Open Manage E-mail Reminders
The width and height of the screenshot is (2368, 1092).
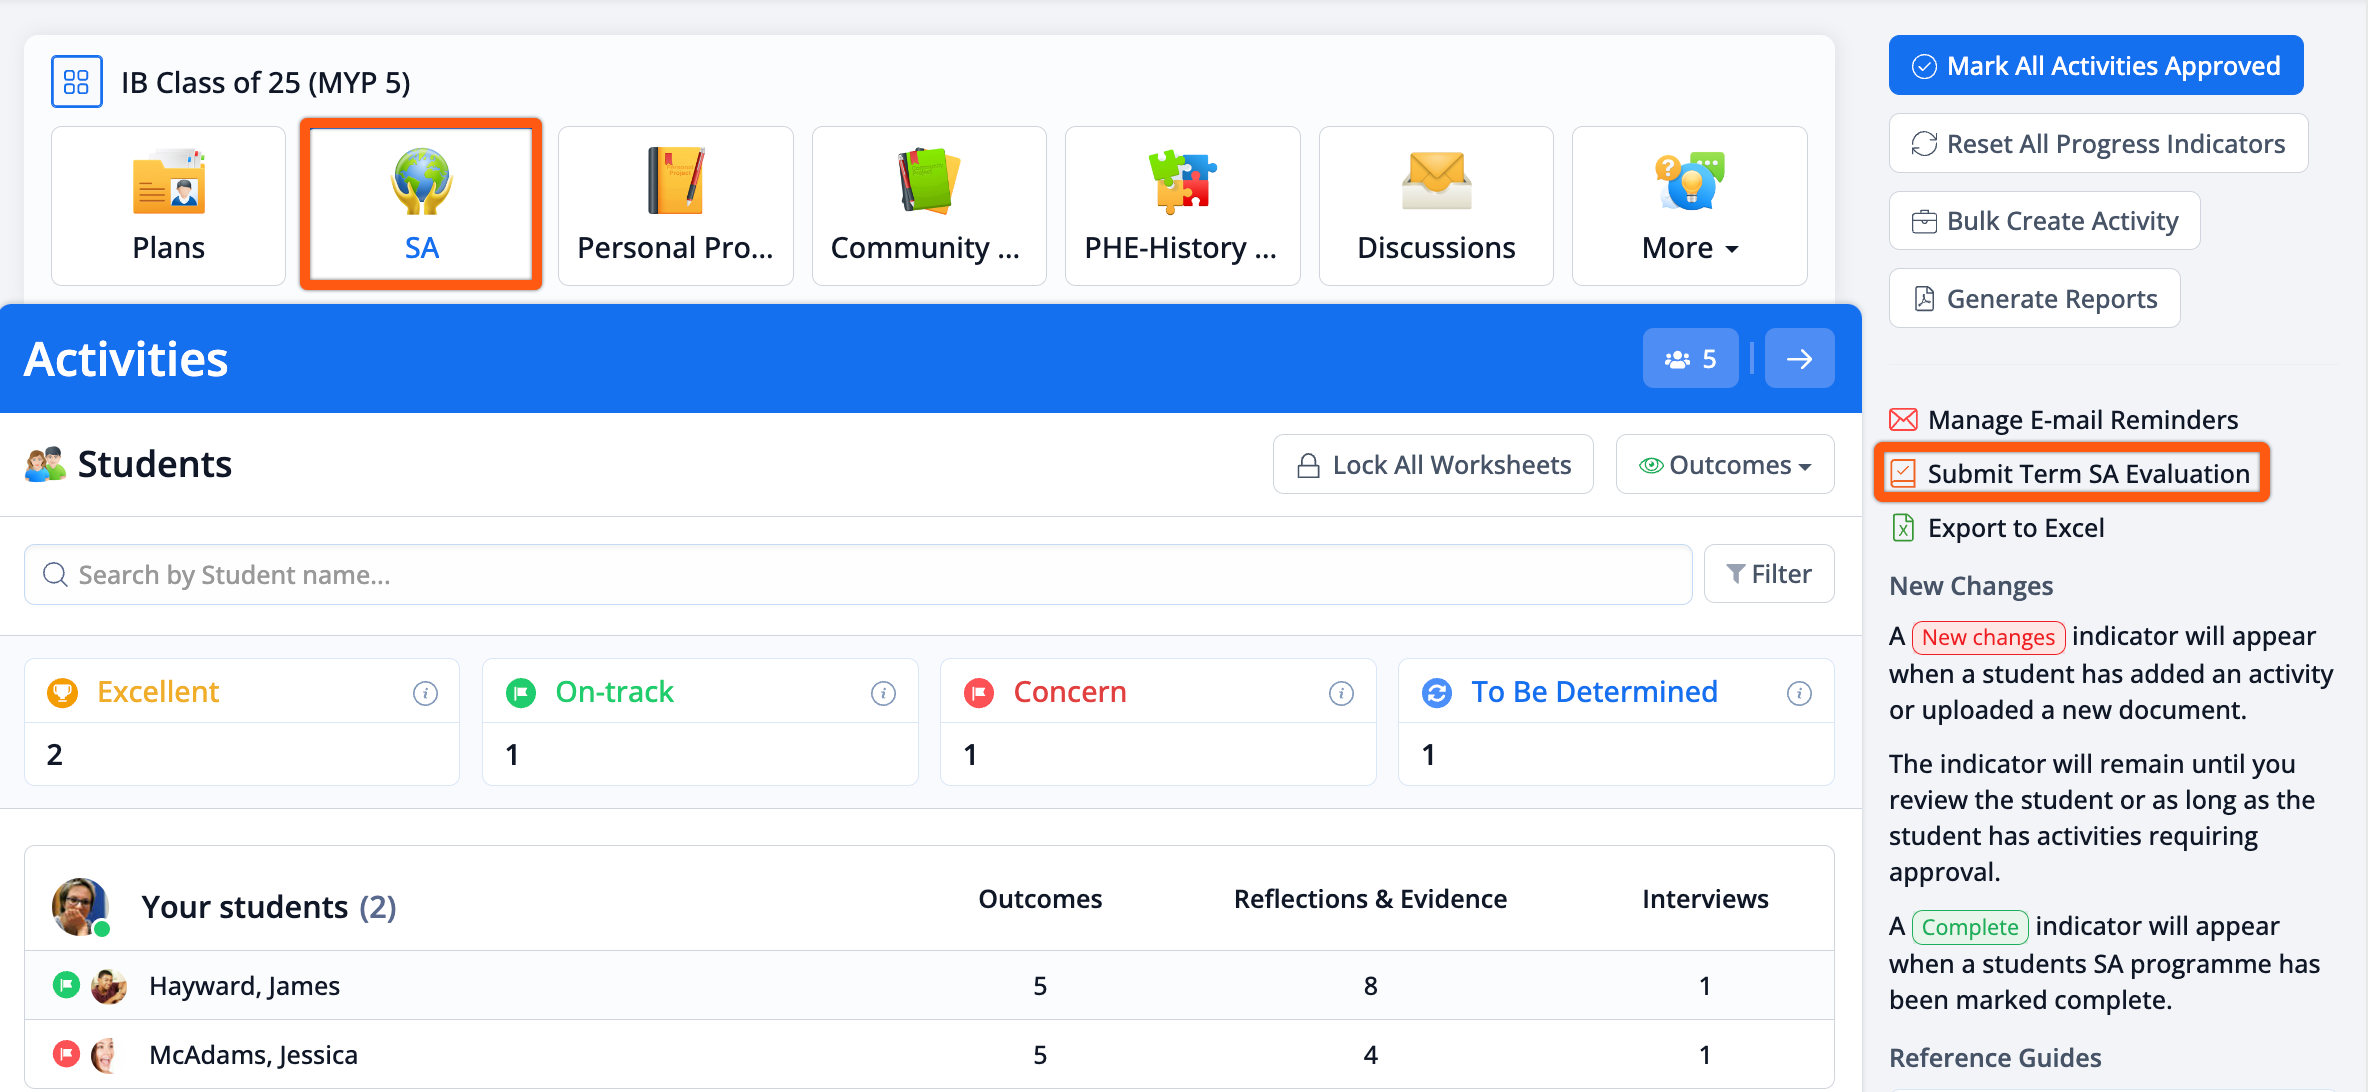point(2083,420)
